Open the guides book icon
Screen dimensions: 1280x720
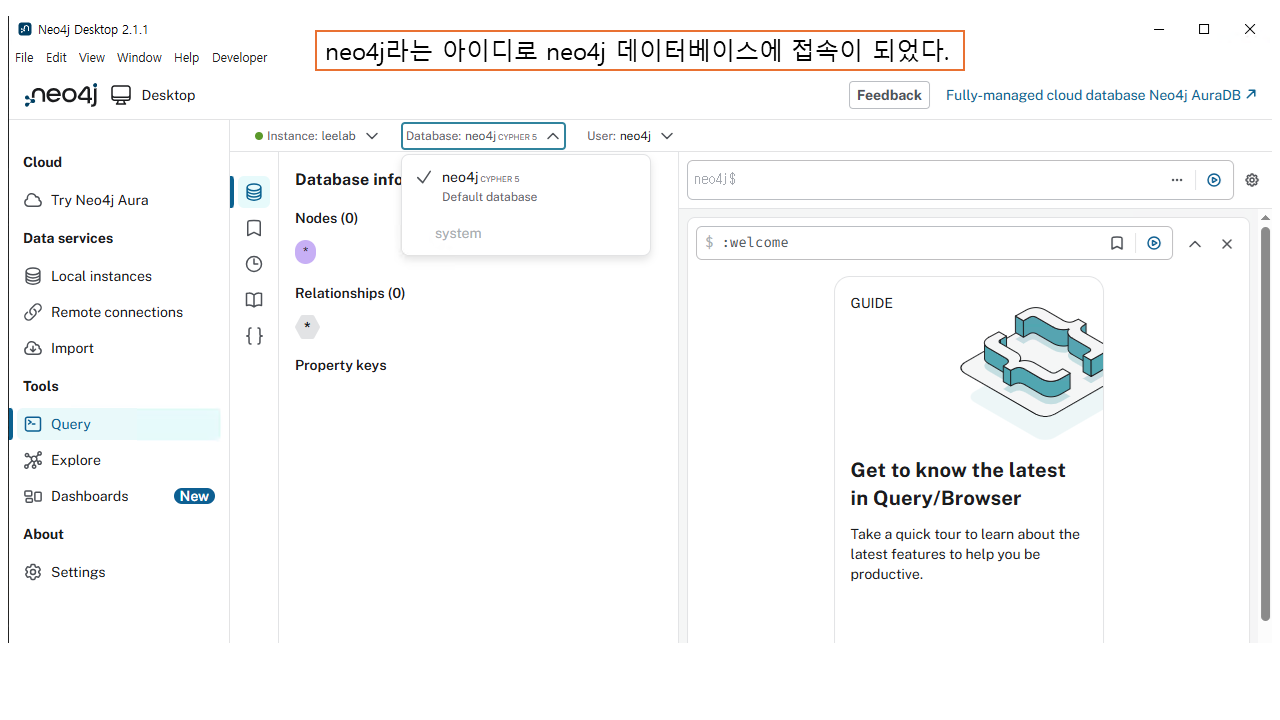pyautogui.click(x=254, y=300)
